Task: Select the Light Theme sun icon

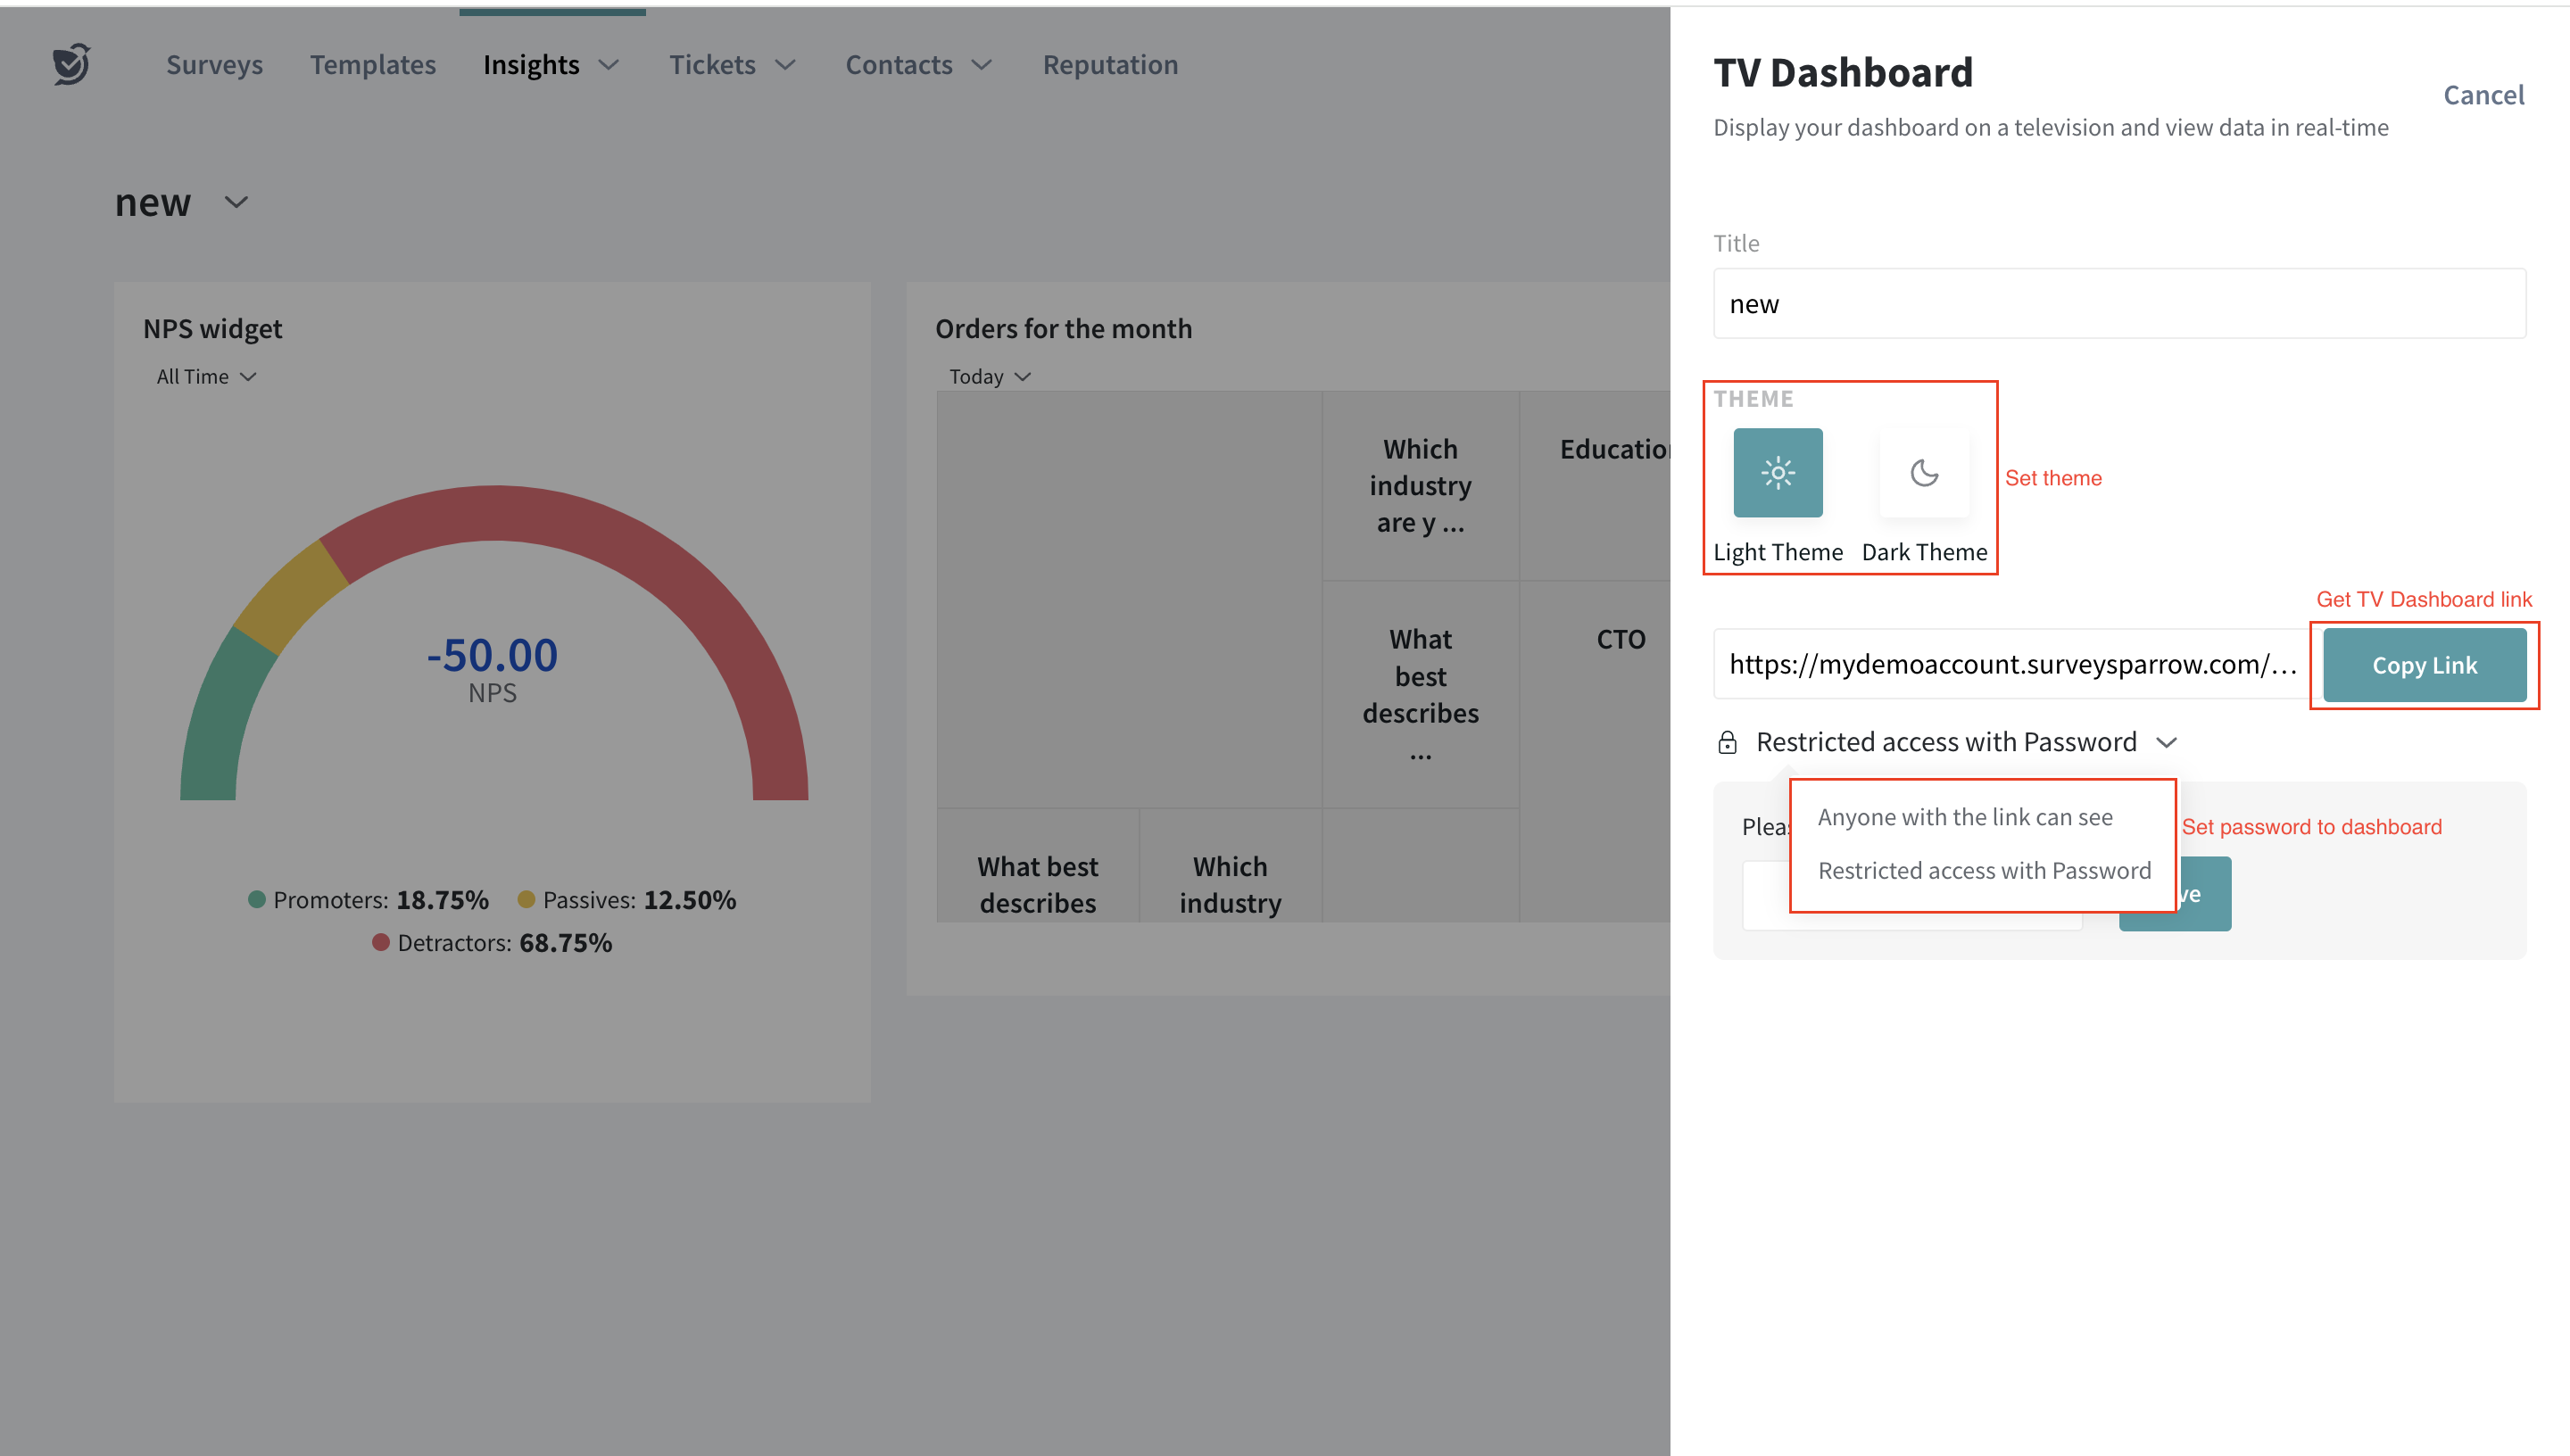Action: pyautogui.click(x=1777, y=472)
